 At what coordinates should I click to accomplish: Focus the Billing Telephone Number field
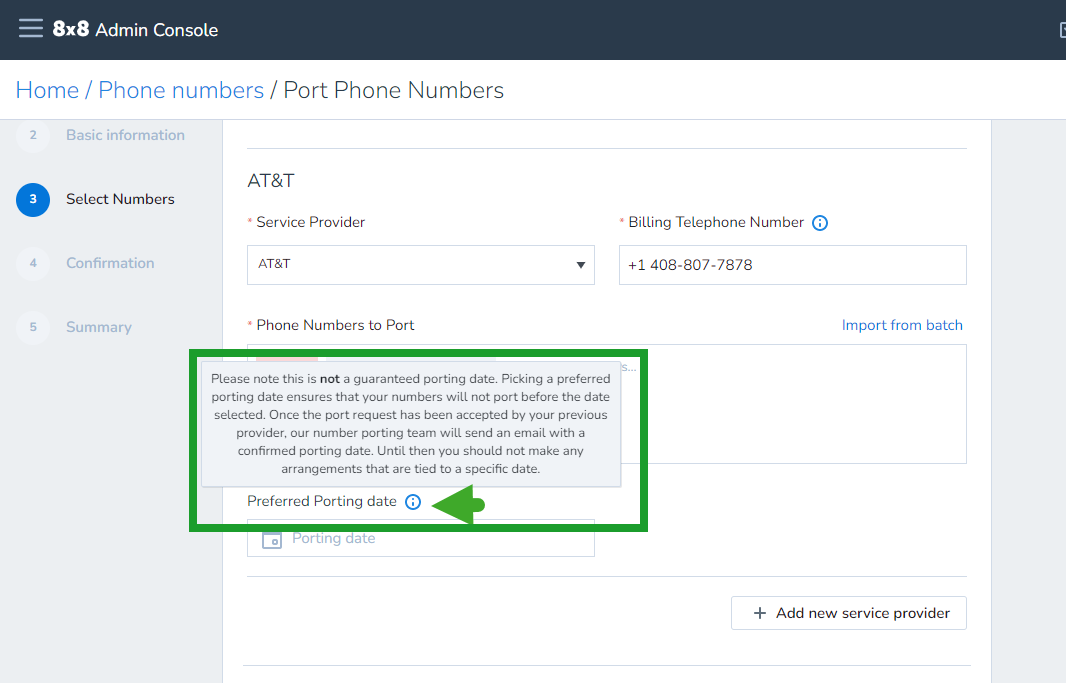click(793, 265)
